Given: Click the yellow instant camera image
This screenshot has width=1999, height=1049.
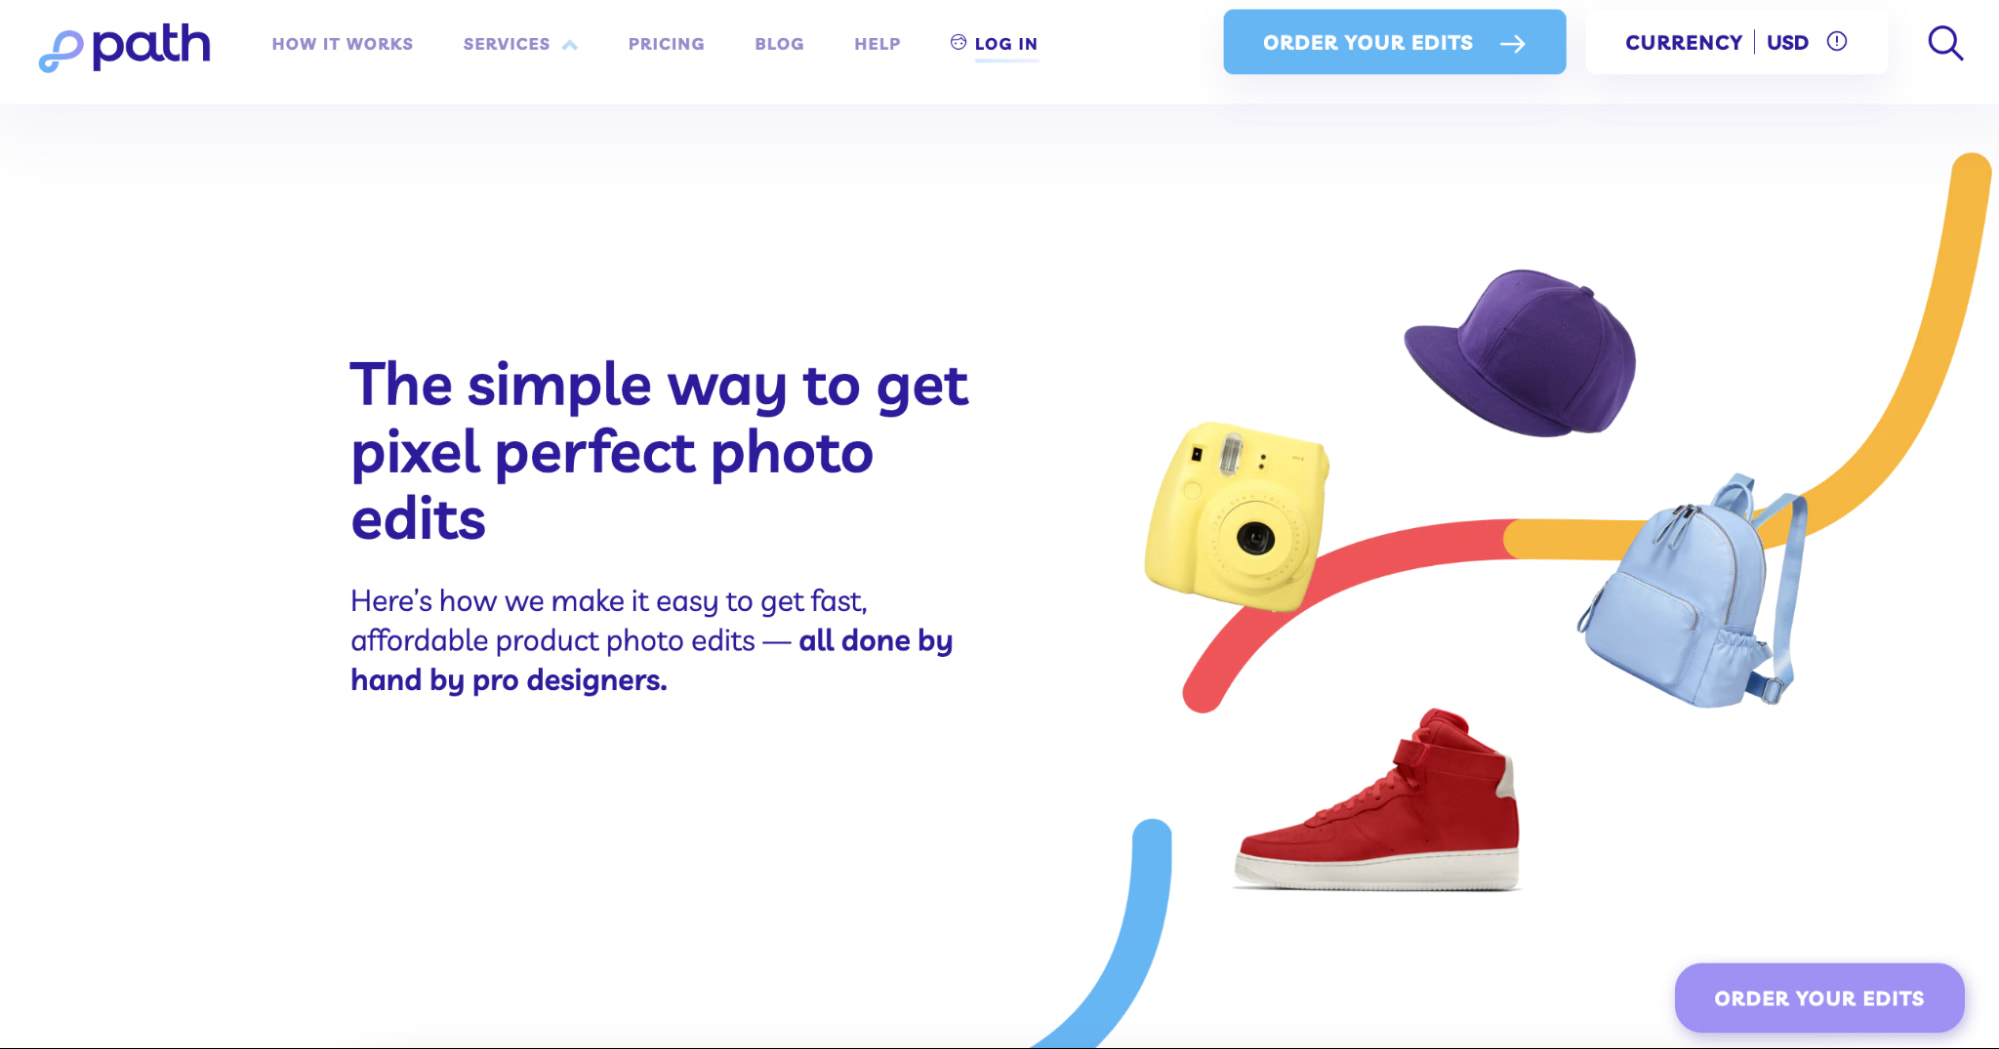Looking at the screenshot, I should [x=1238, y=516].
